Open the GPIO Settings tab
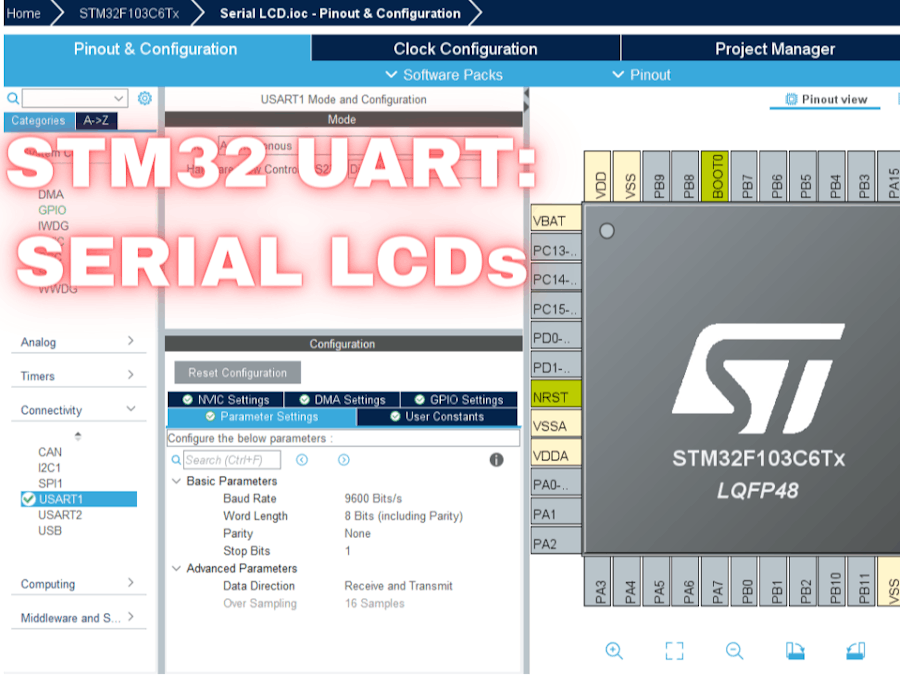 click(x=459, y=399)
